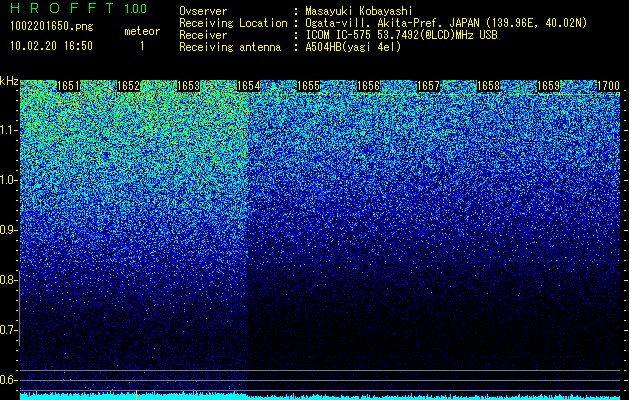Click the kHz axis unit label
This screenshot has height=400, width=629.
(9, 81)
